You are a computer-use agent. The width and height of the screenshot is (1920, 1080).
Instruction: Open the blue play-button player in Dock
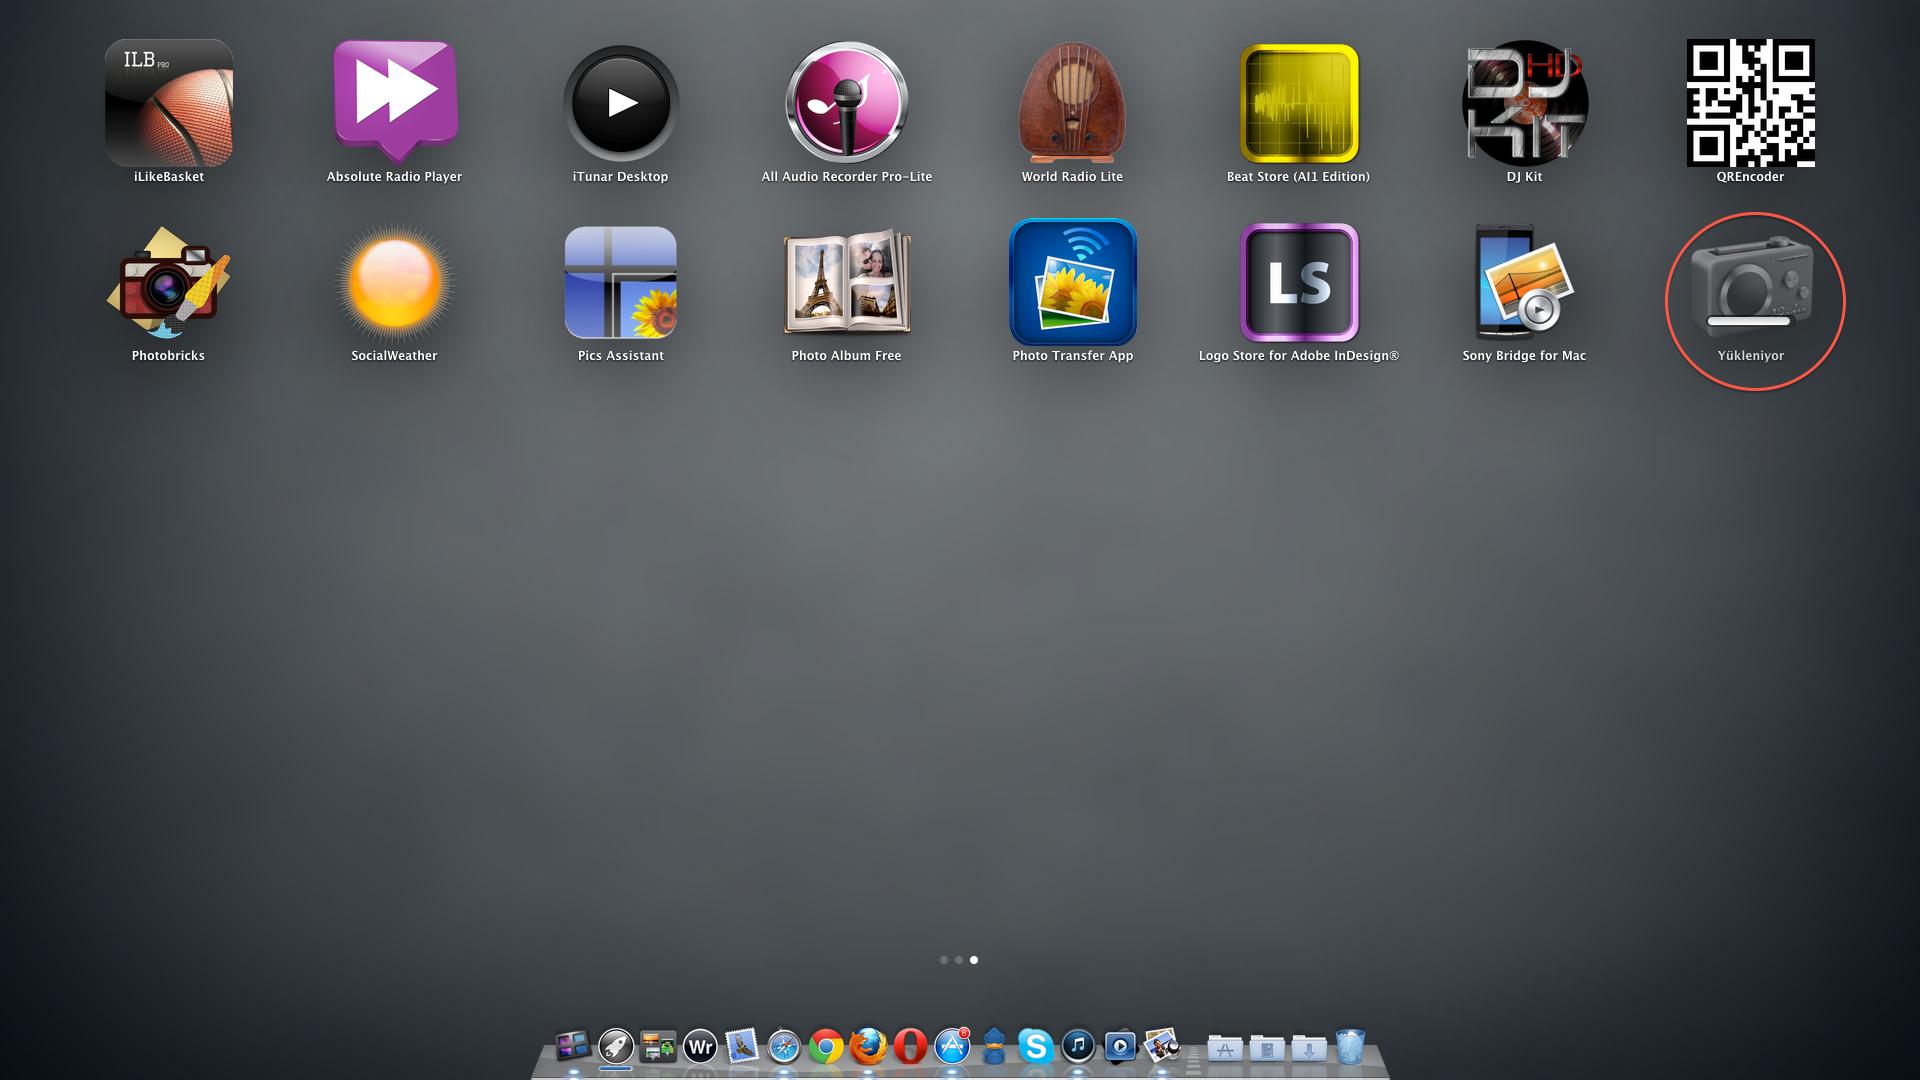coord(1120,1047)
